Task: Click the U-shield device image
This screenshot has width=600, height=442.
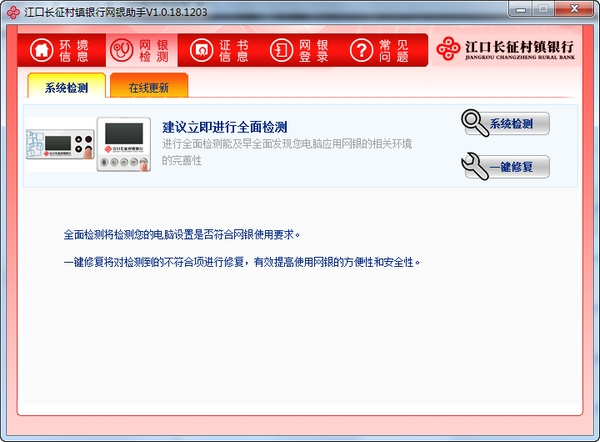Action: click(89, 145)
